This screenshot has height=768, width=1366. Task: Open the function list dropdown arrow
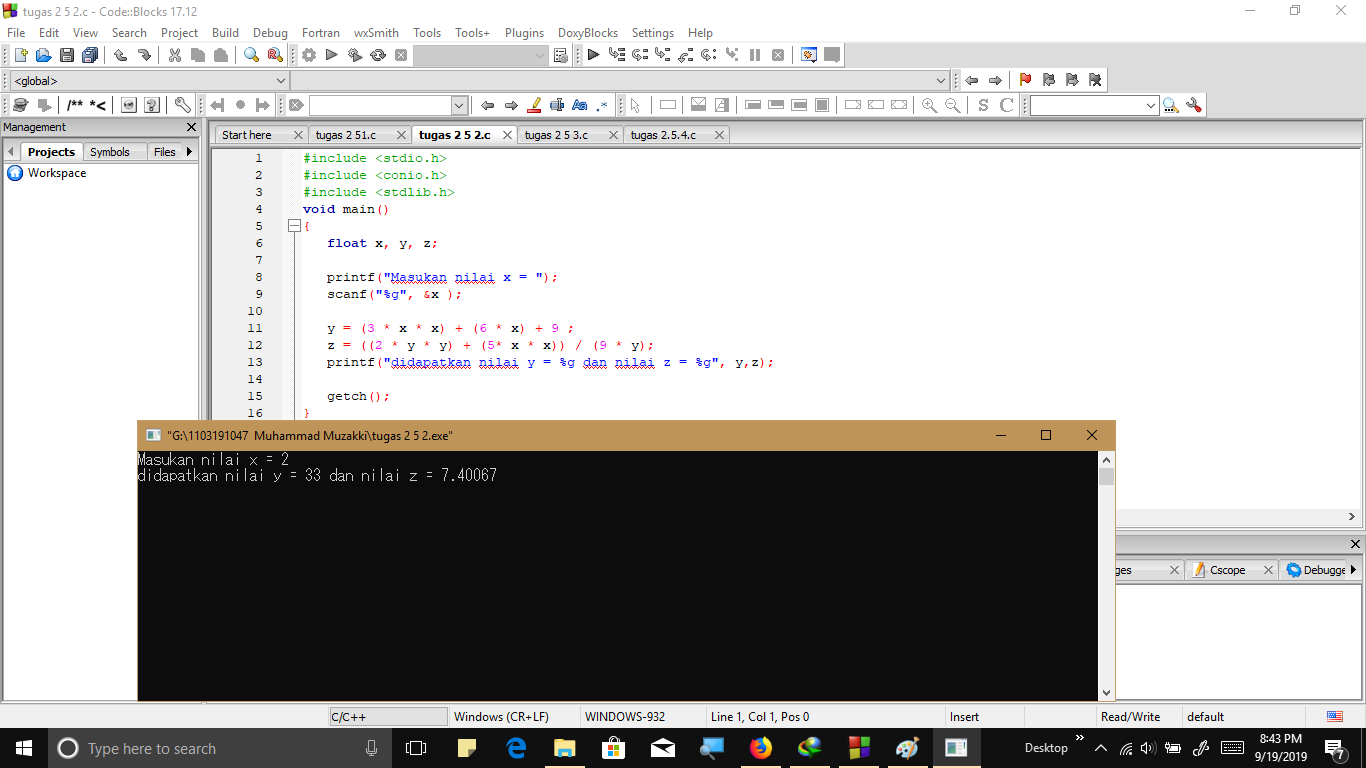pyautogui.click(x=941, y=81)
